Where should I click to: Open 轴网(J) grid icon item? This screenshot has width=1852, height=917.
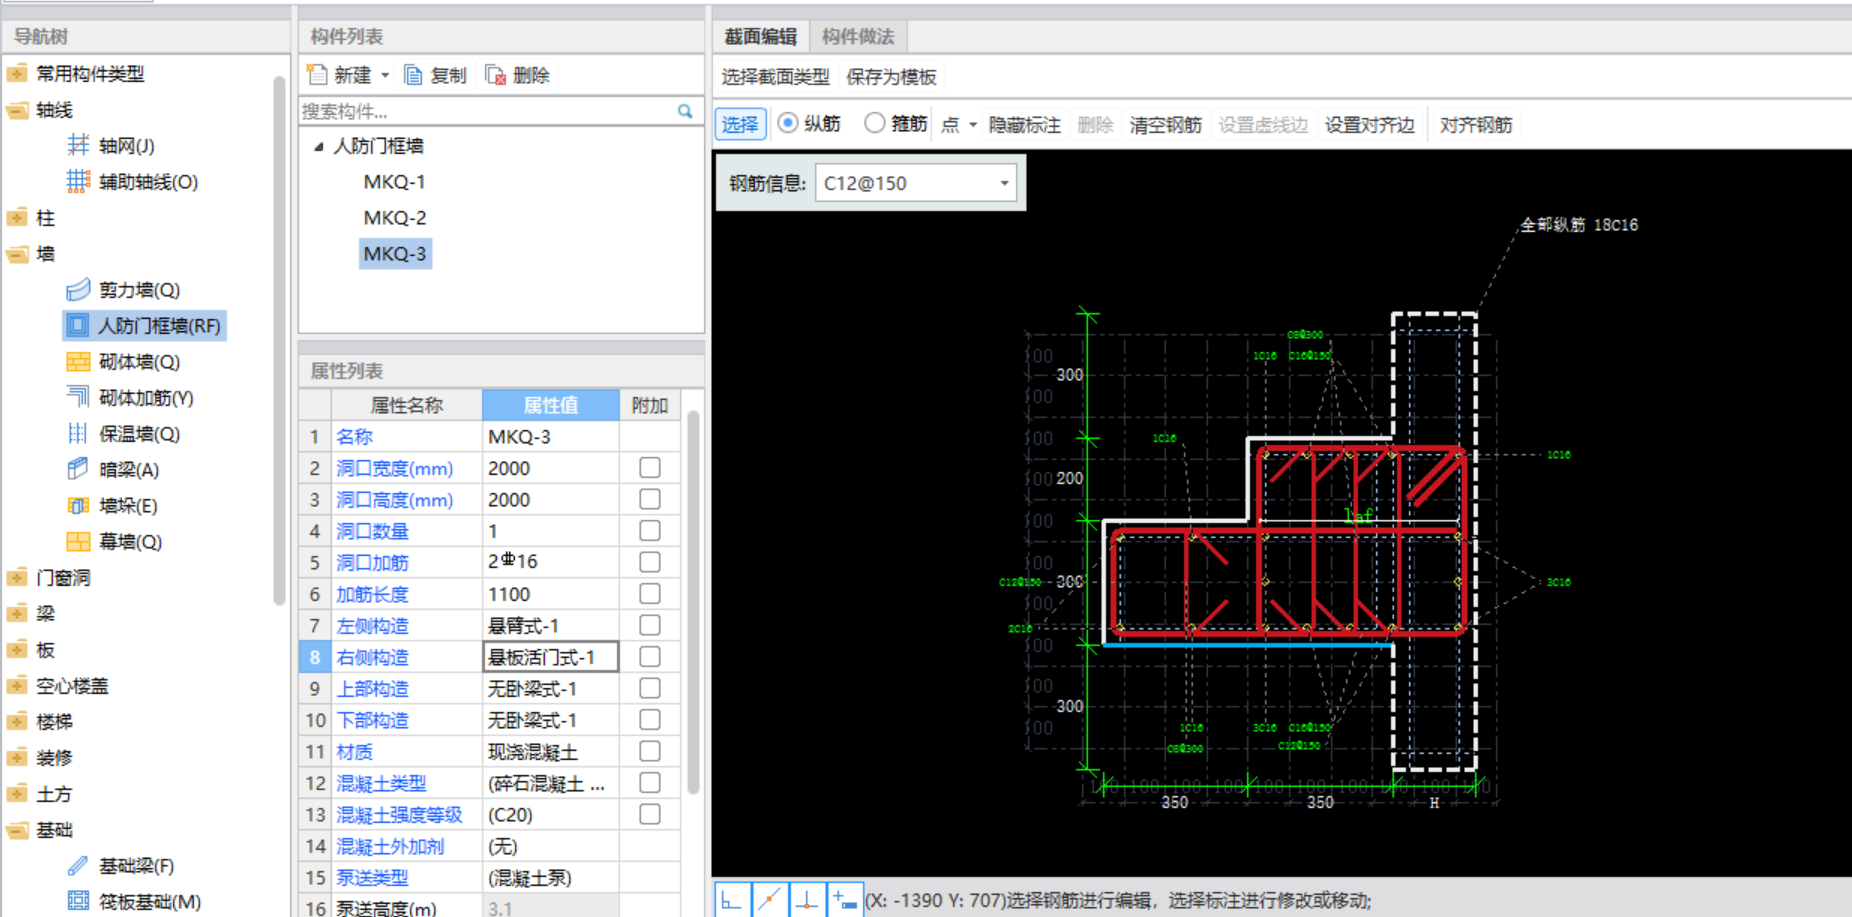pos(78,146)
